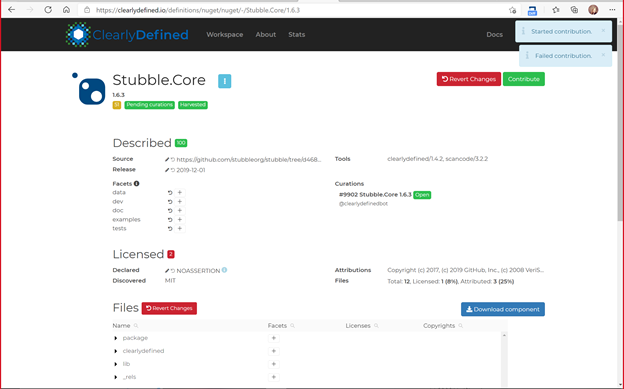
Task: Add a glob to doc facet
Action: (x=179, y=211)
